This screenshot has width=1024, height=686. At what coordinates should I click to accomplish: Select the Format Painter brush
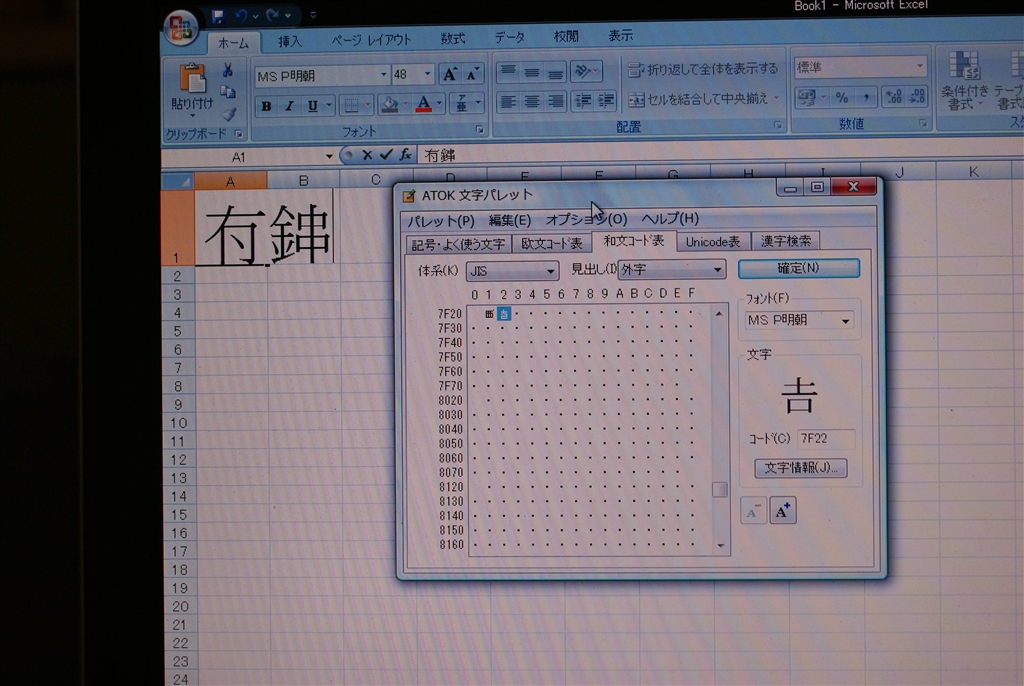tap(228, 114)
